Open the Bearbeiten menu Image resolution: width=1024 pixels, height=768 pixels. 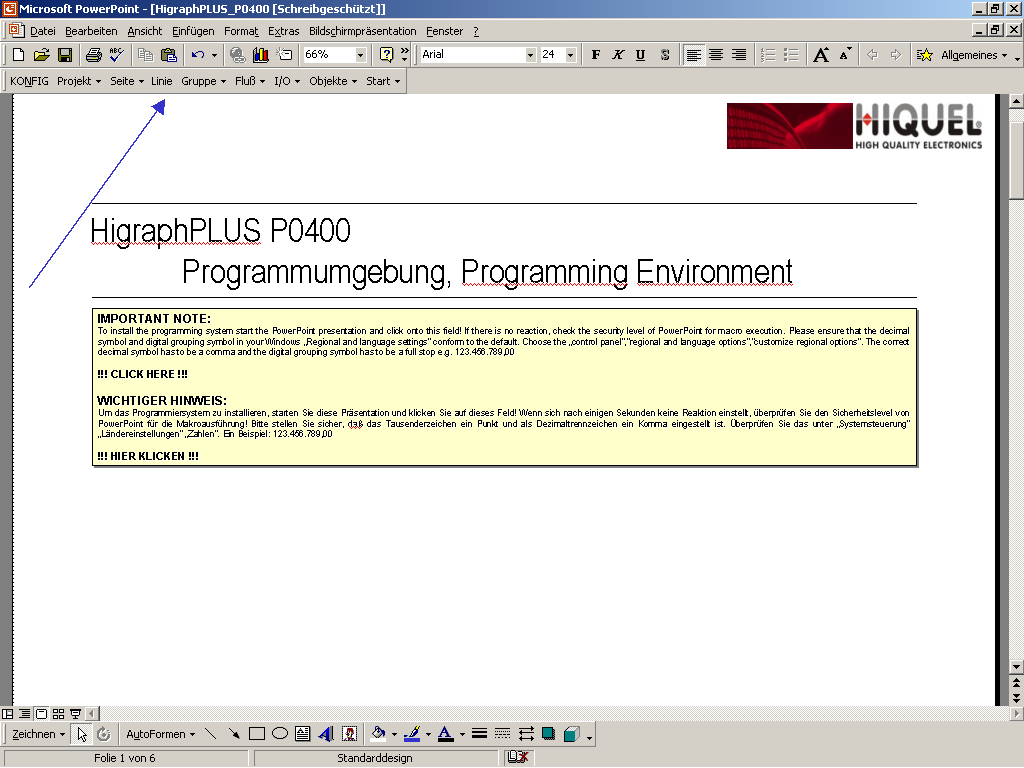pos(91,31)
